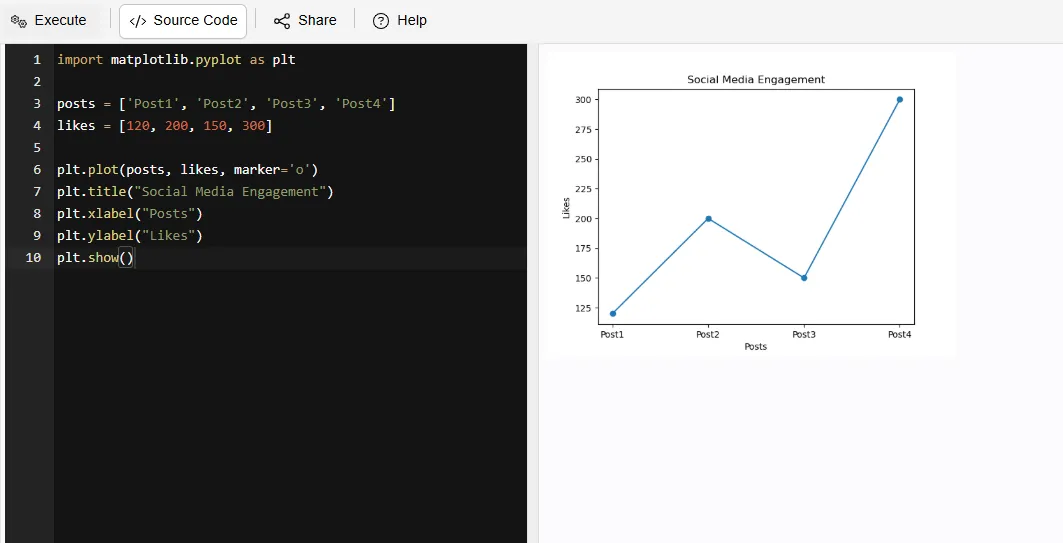Click the Post4 x-axis tick label

[x=900, y=334]
